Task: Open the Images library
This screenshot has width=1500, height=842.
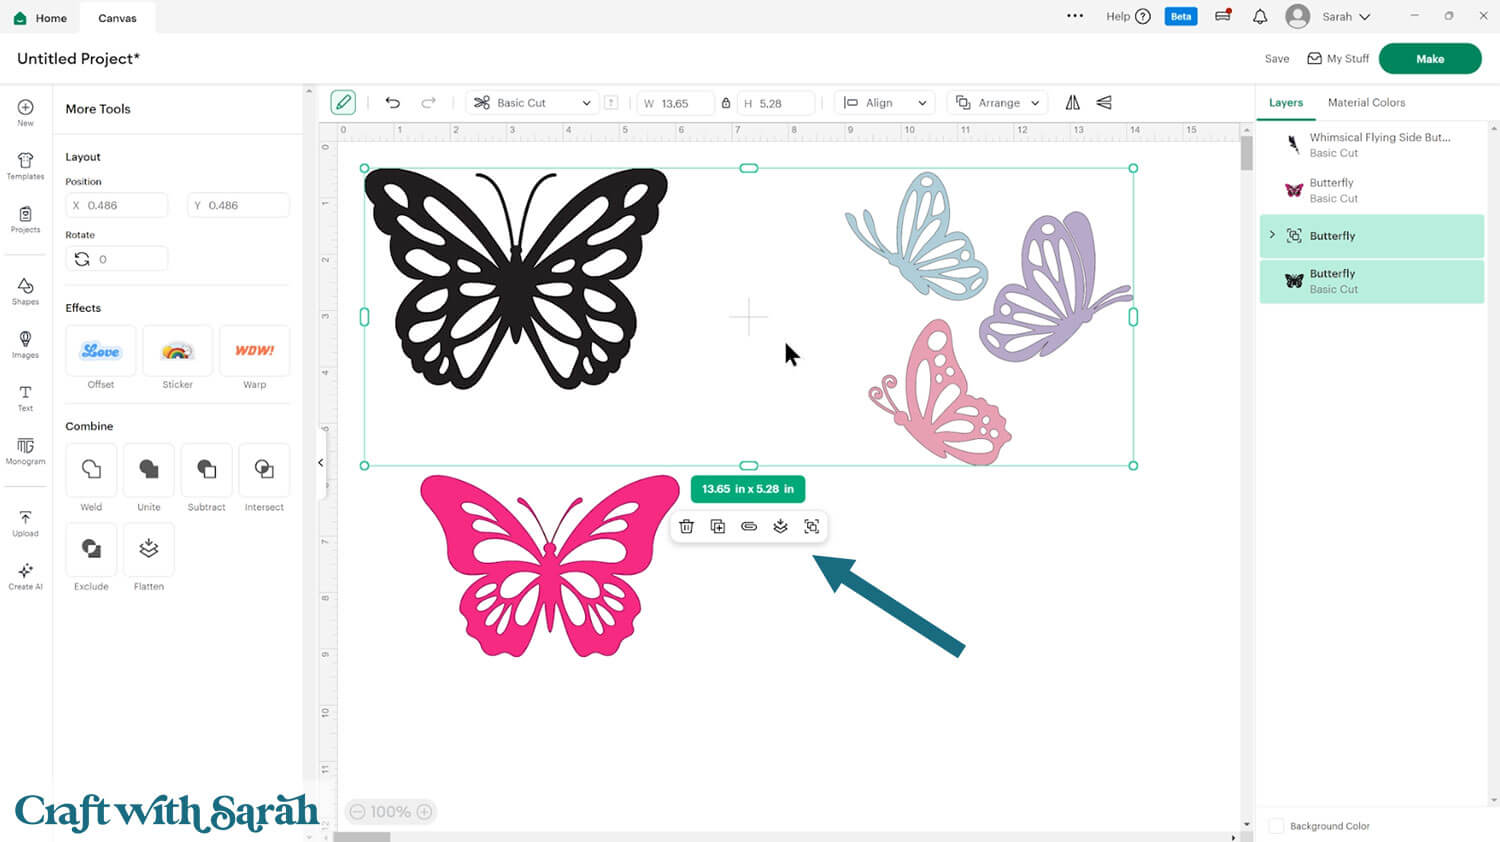Action: pyautogui.click(x=25, y=344)
